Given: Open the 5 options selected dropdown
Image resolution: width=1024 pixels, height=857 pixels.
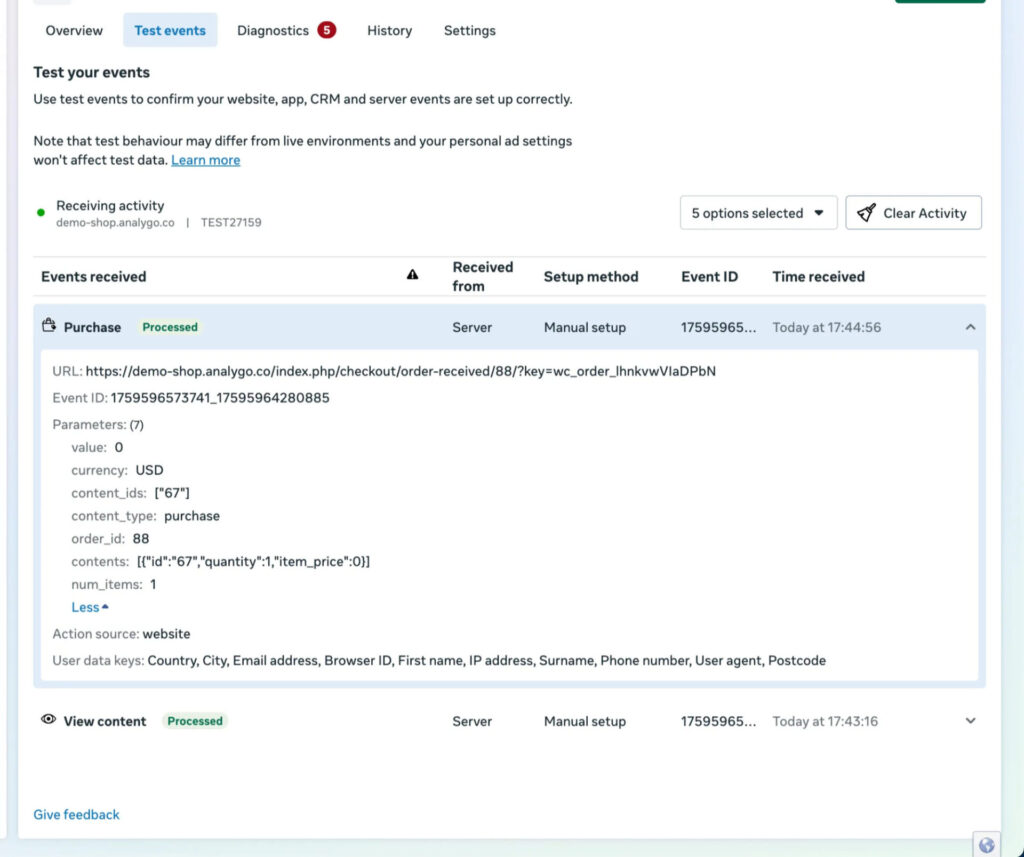Looking at the screenshot, I should (x=758, y=213).
